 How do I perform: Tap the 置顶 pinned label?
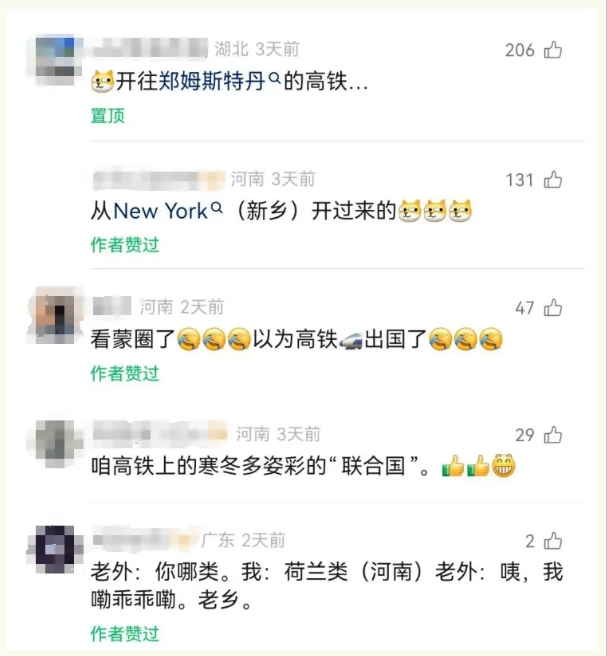click(108, 115)
